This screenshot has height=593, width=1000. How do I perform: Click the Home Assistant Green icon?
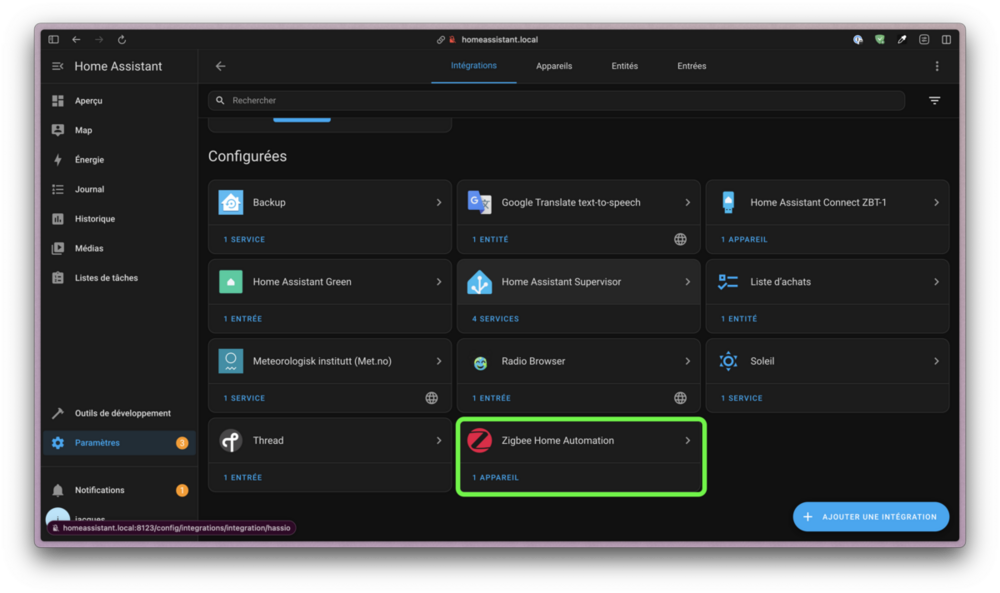click(231, 282)
